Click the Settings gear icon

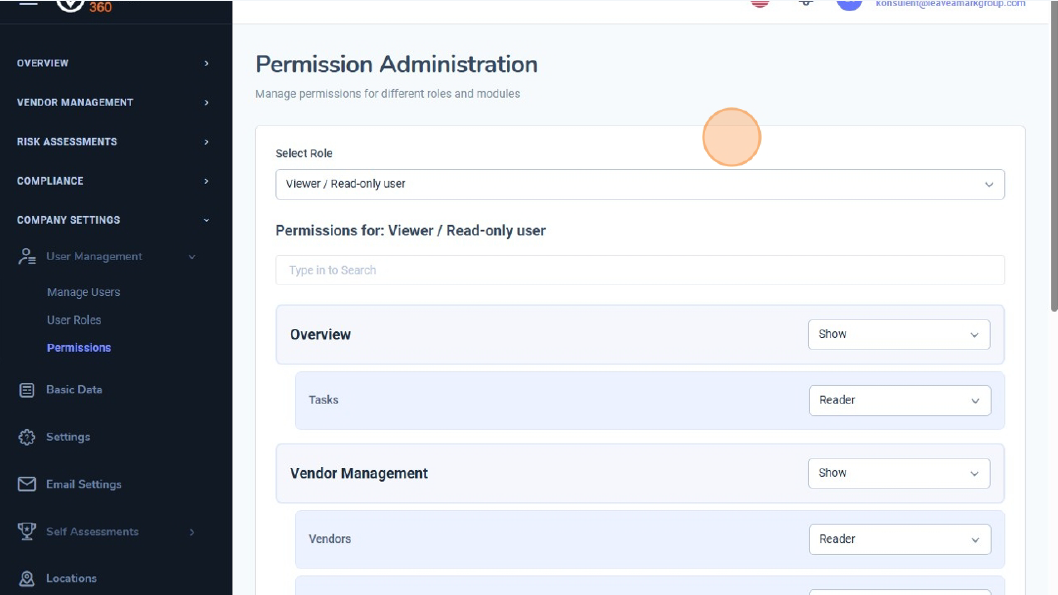coord(27,437)
